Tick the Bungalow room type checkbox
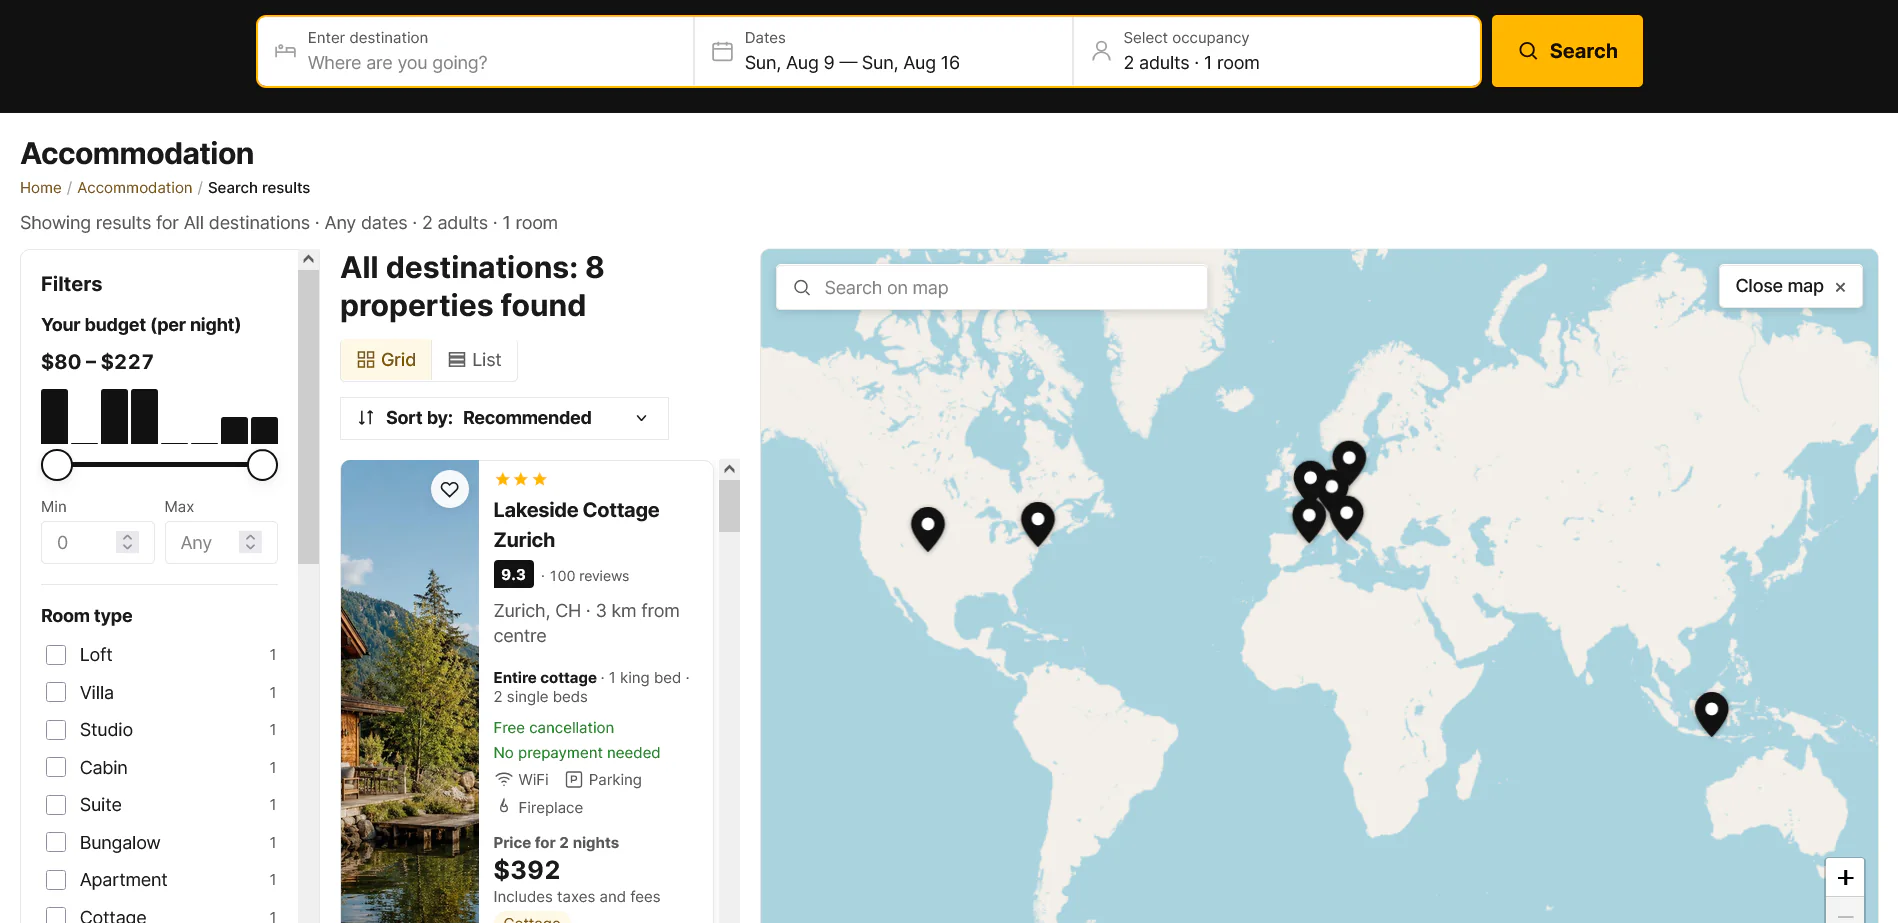Screen dimensions: 1898x923 point(57,842)
